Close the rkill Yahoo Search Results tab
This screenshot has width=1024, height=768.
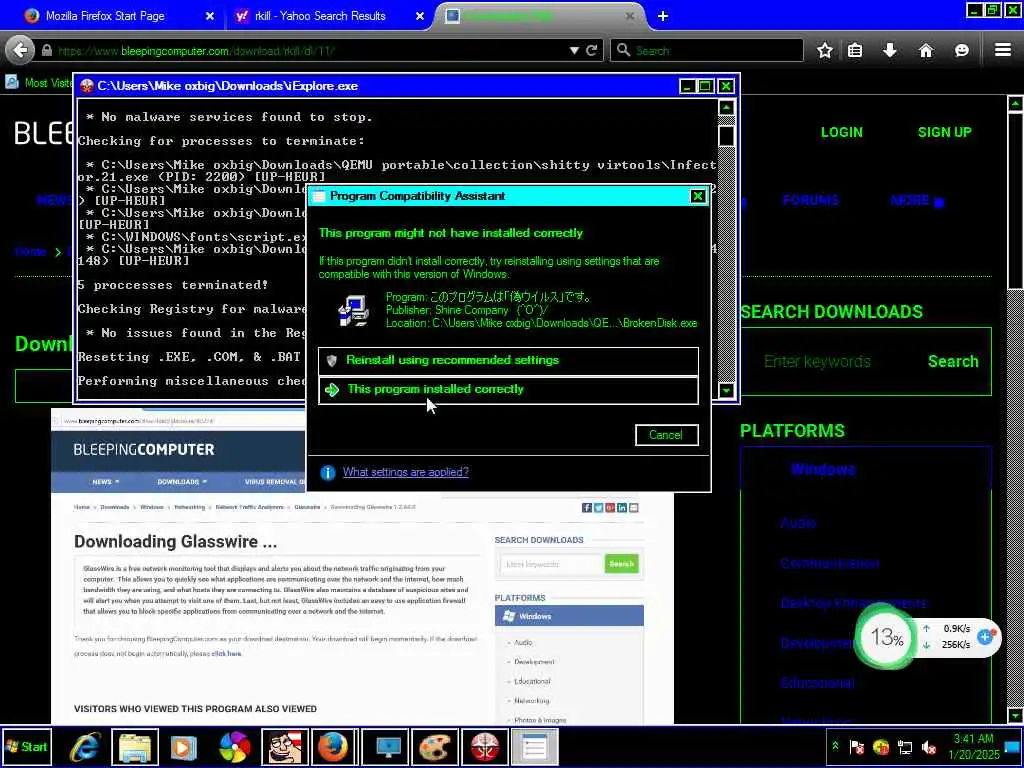pyautogui.click(x=420, y=16)
